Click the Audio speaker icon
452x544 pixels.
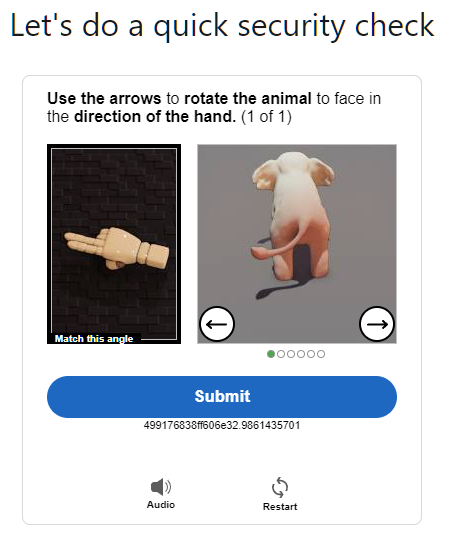click(161, 487)
